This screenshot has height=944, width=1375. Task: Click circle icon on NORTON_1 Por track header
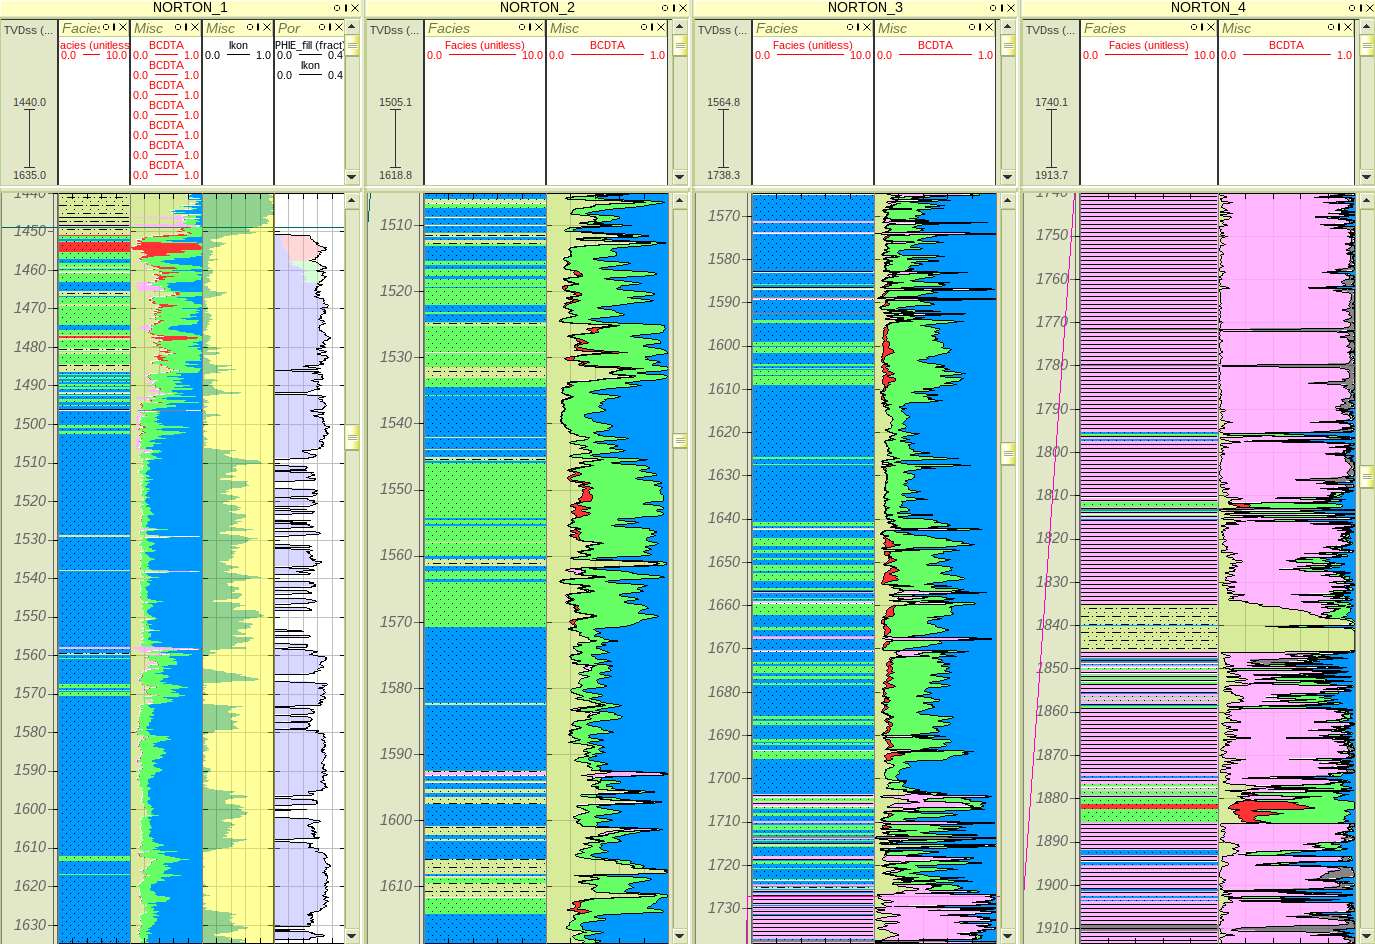[x=322, y=27]
